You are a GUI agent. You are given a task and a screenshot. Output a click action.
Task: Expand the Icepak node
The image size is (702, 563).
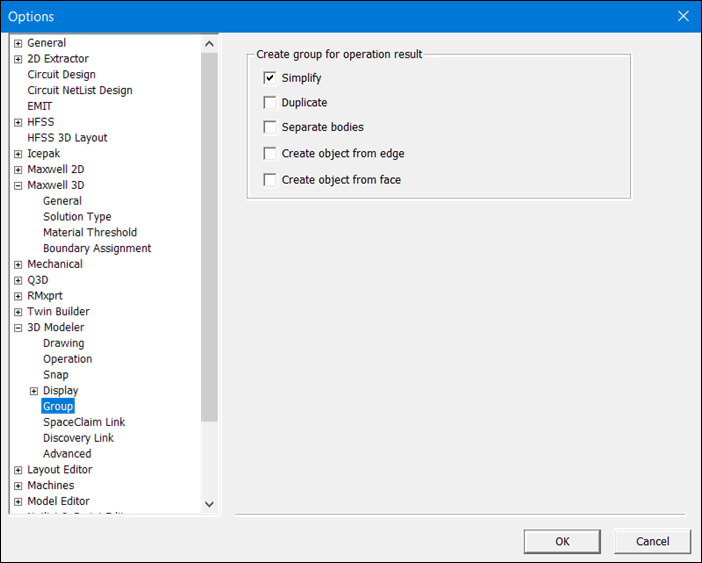click(18, 154)
